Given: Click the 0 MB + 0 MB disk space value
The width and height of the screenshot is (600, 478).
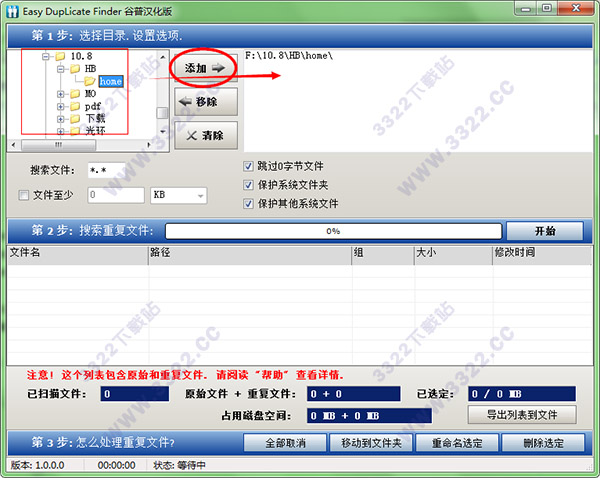Looking at the screenshot, I should point(369,416).
